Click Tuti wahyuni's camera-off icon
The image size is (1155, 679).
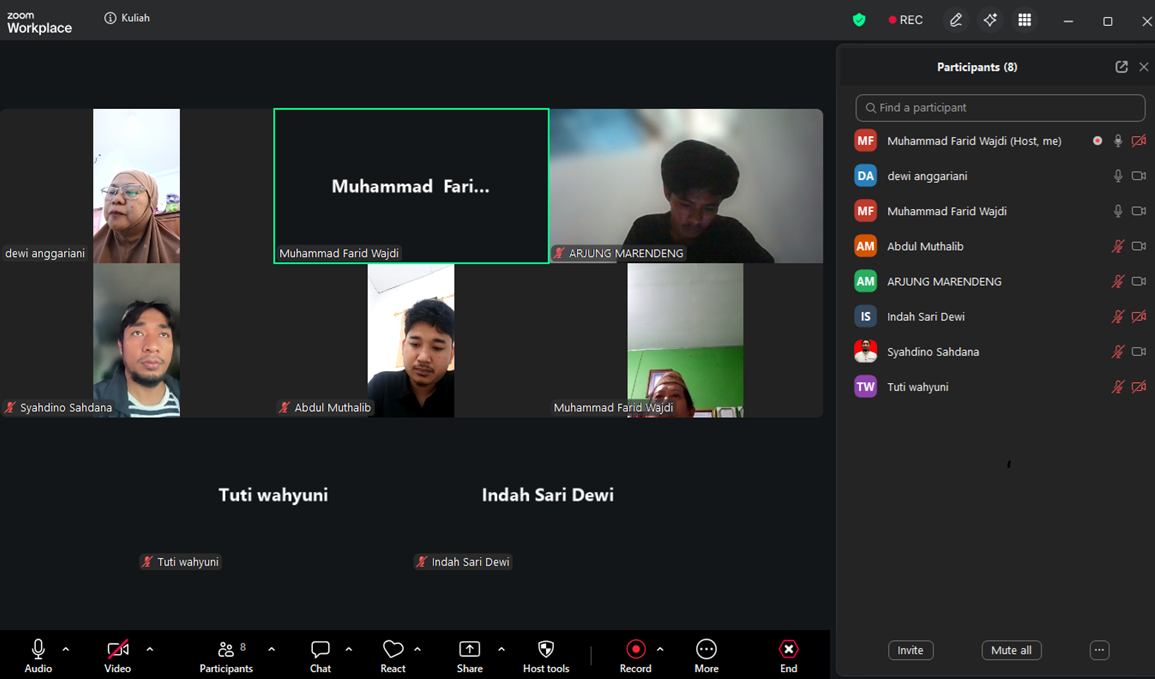[x=1139, y=387]
